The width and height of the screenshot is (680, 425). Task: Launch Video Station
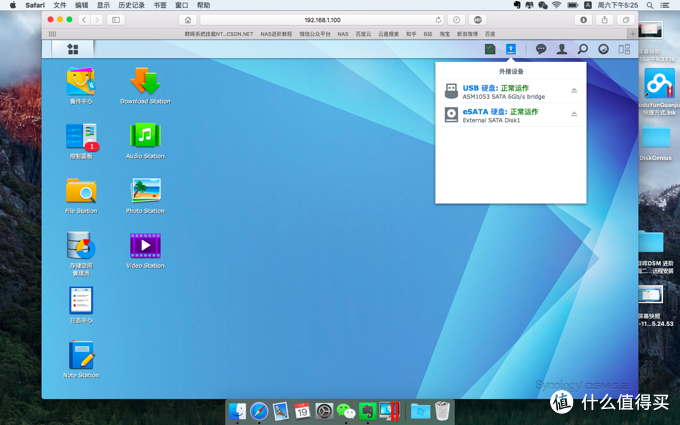click(145, 245)
